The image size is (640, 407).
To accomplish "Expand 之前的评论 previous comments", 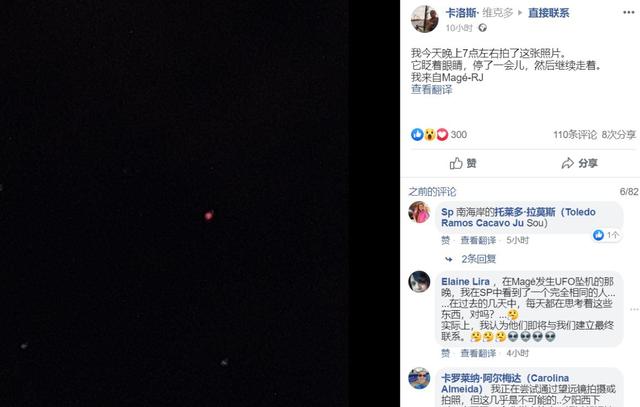I will tap(432, 191).
